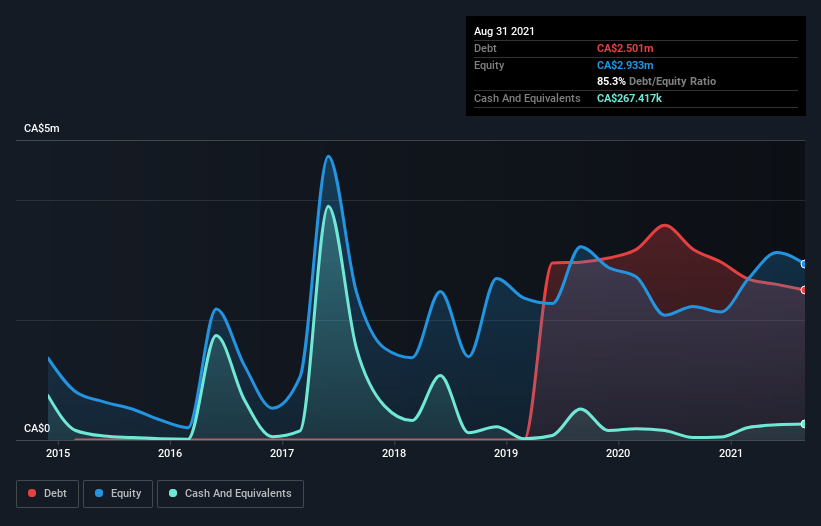Image resolution: width=821 pixels, height=526 pixels.
Task: Click the 2020 x-axis label
Action: click(618, 453)
